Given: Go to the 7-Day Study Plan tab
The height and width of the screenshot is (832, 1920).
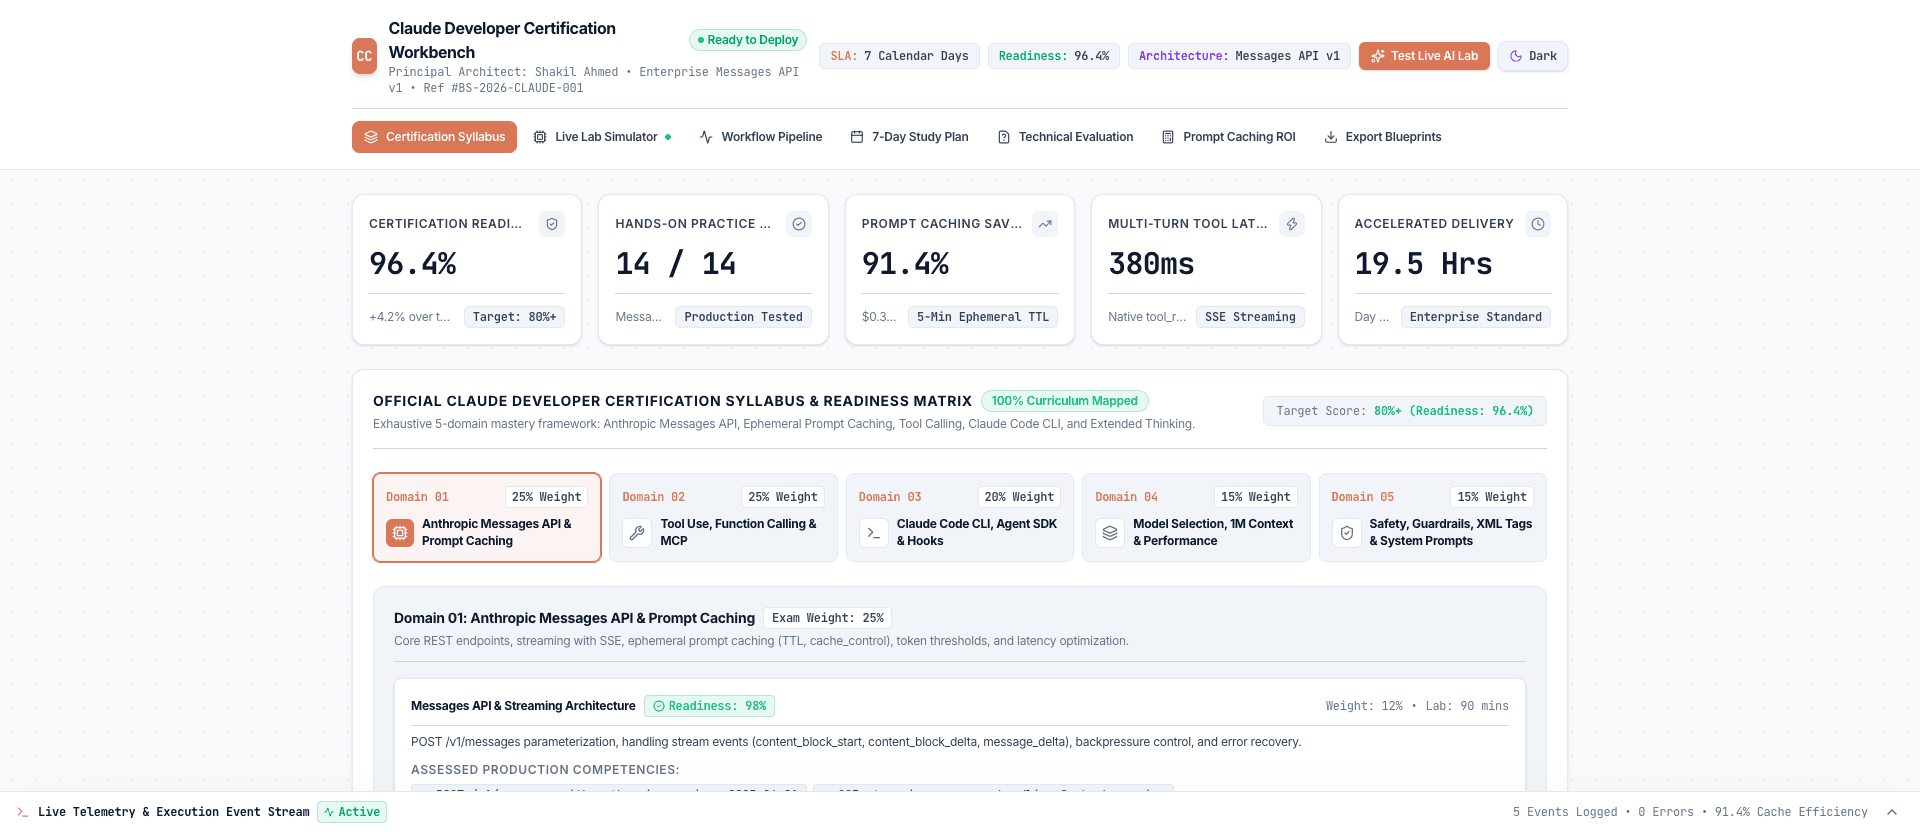Looking at the screenshot, I should (910, 137).
